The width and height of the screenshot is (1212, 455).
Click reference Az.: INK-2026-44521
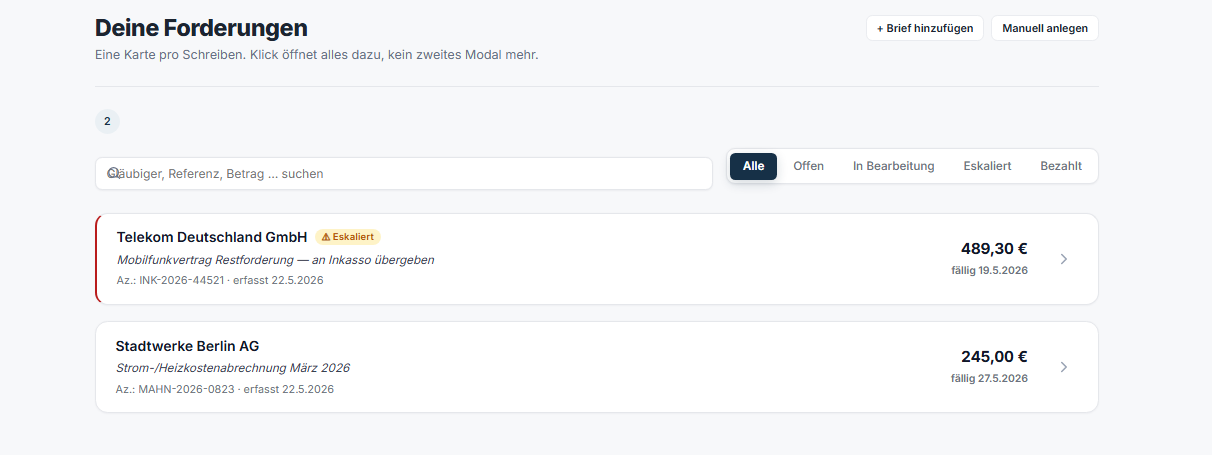pos(170,280)
